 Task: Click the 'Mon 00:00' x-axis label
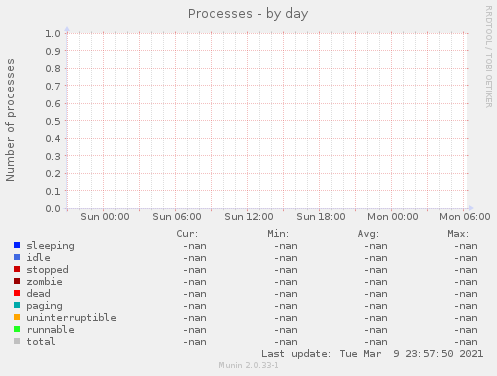(393, 217)
